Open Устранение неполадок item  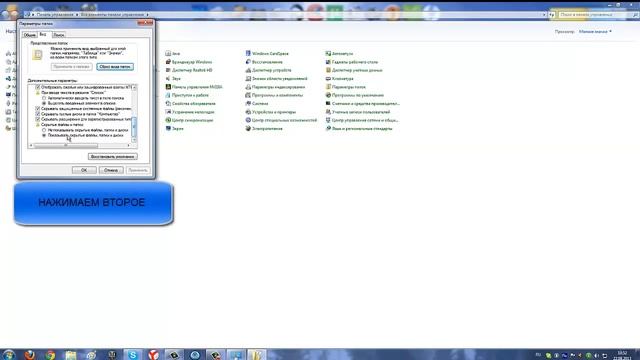click(x=190, y=112)
